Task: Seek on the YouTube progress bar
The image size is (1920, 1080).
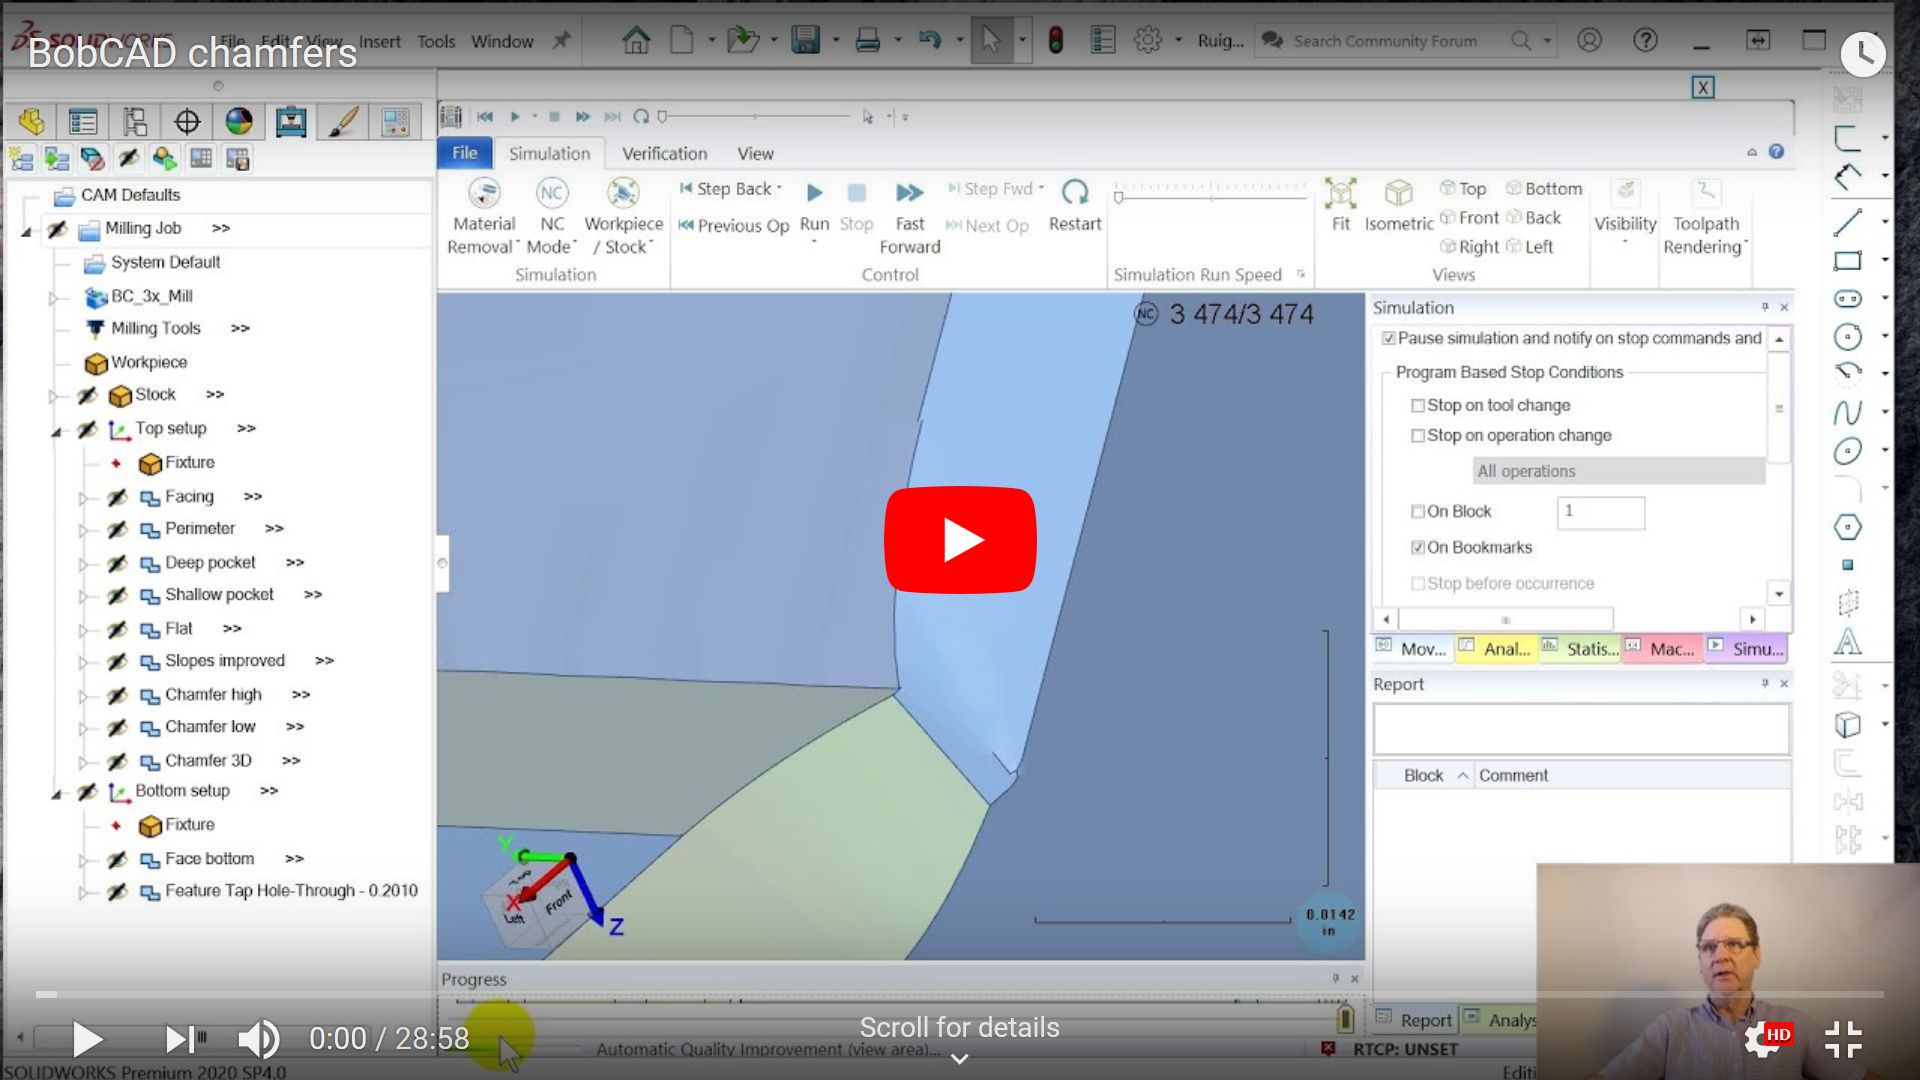Action: point(960,994)
